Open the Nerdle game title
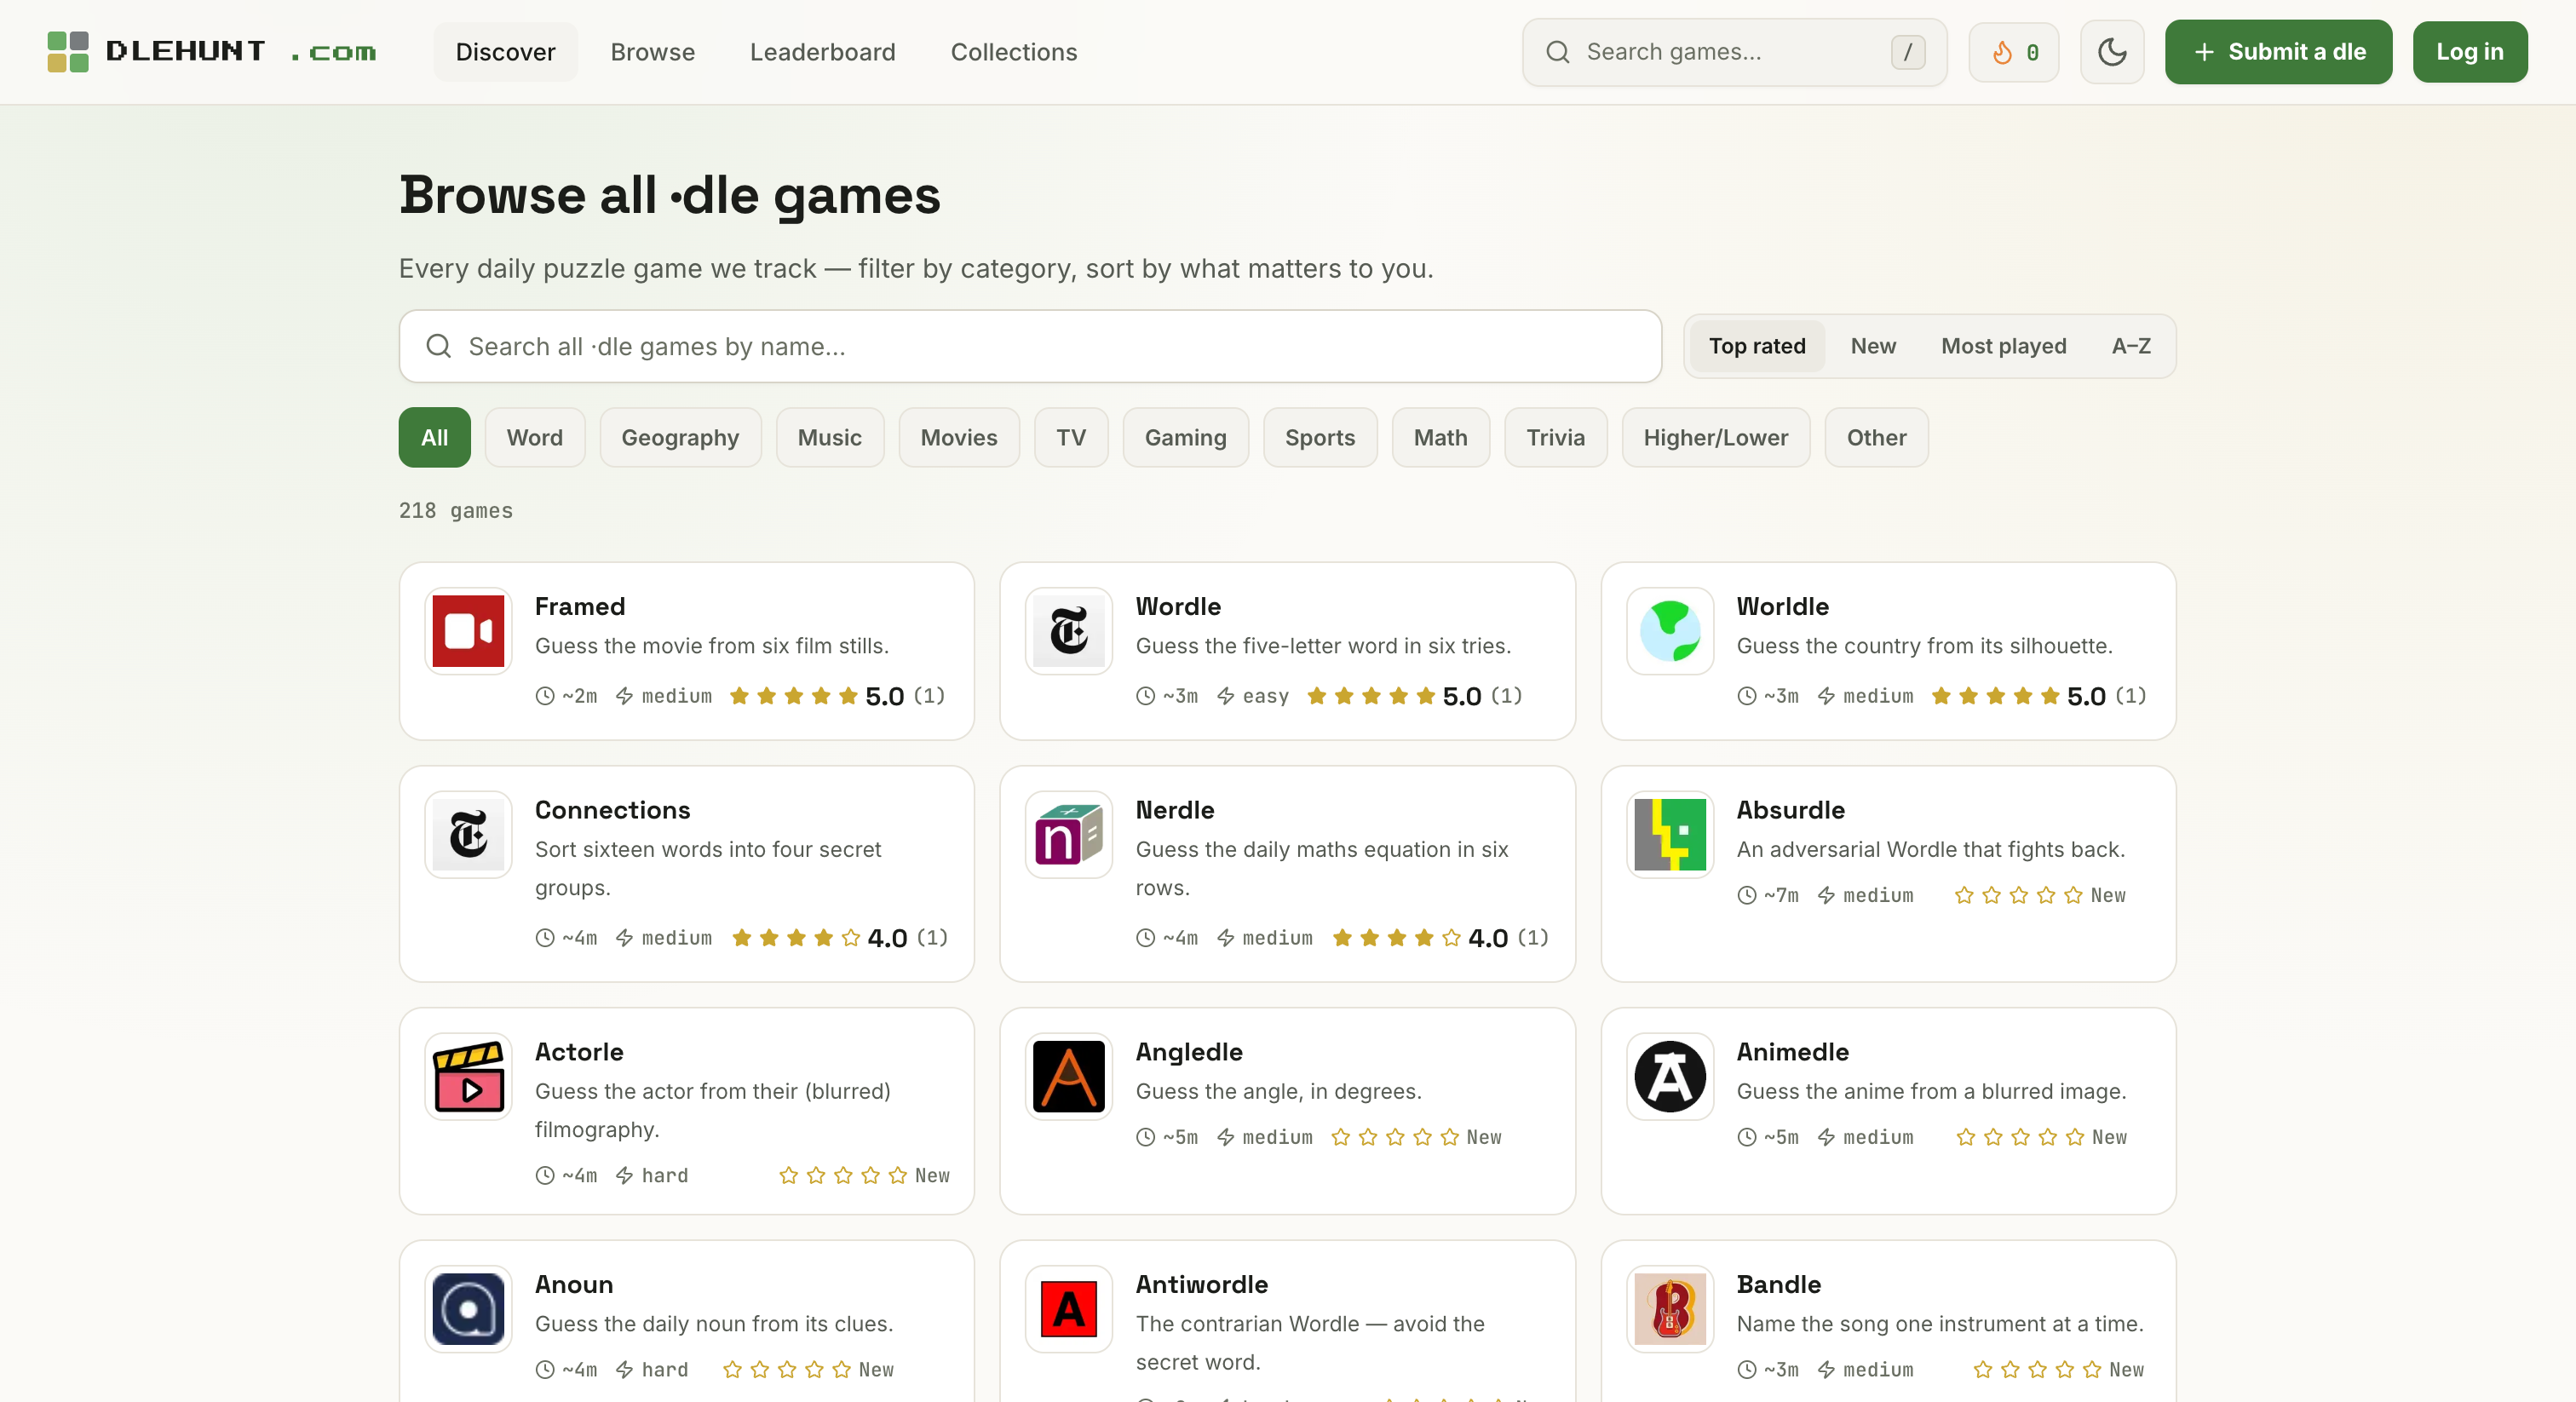Image resolution: width=2576 pixels, height=1402 pixels. tap(1175, 809)
